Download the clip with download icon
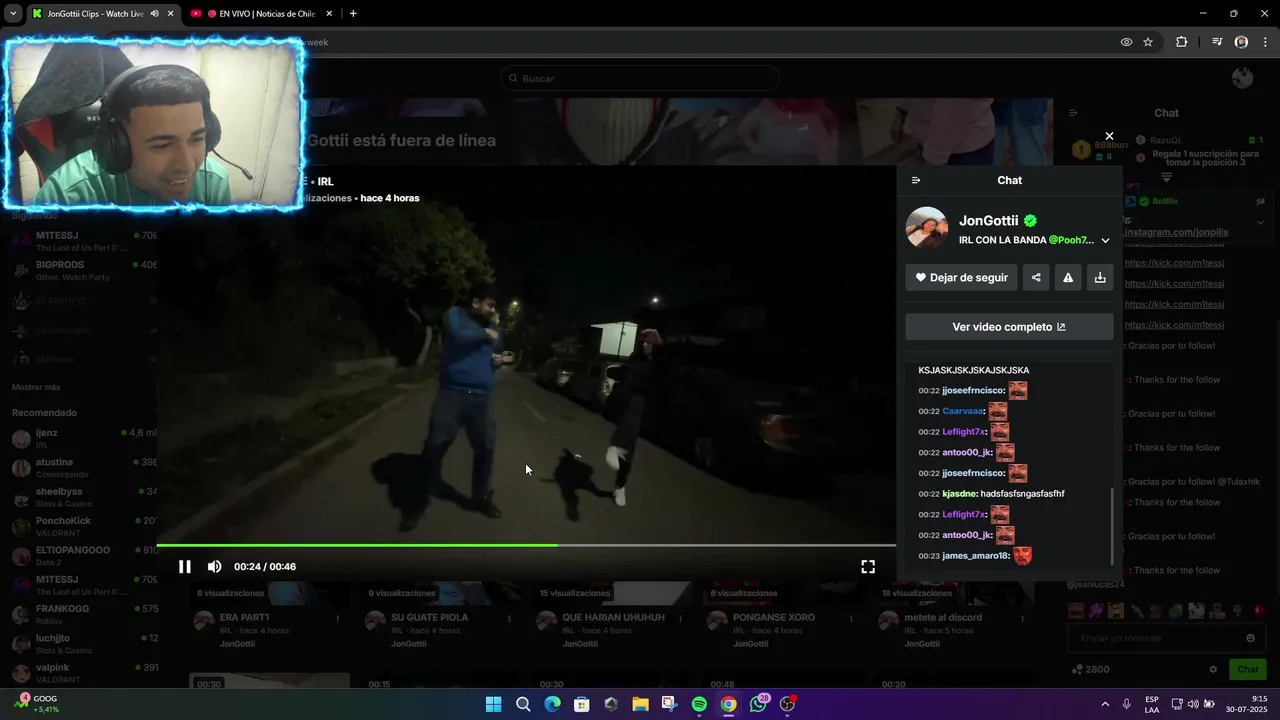This screenshot has height=720, width=1280. coord(1100,278)
